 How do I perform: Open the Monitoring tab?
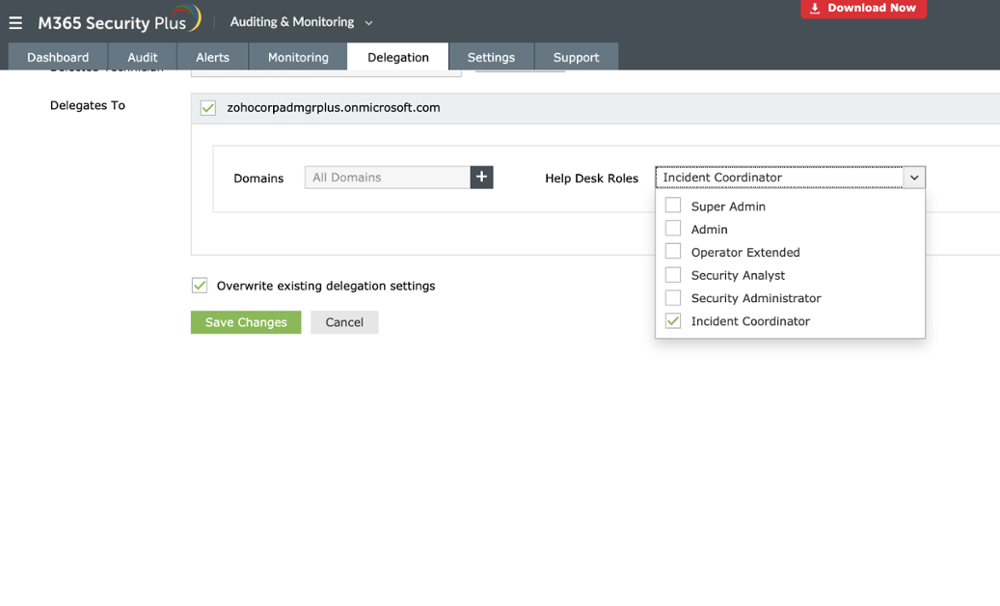tap(298, 57)
